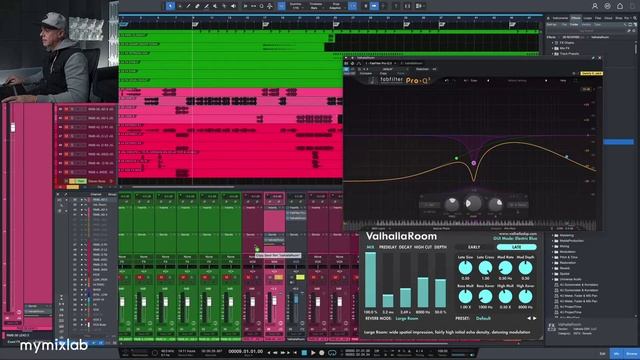The width and height of the screenshot is (640, 360).
Task: Open the 'Default' preset selector in ValhallaRoom
Action: (483, 318)
